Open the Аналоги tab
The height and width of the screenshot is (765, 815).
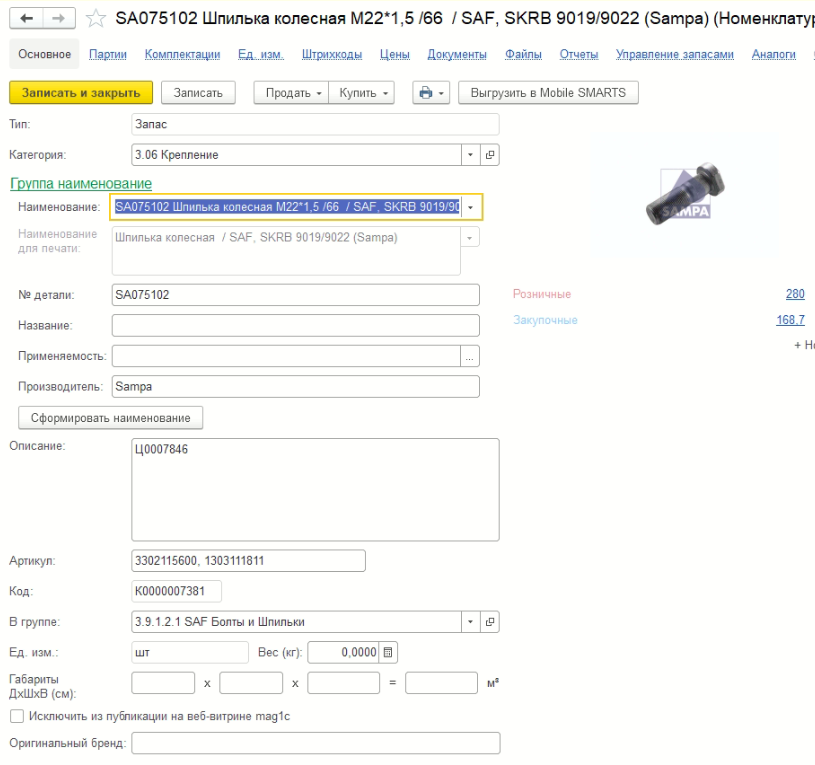[773, 55]
